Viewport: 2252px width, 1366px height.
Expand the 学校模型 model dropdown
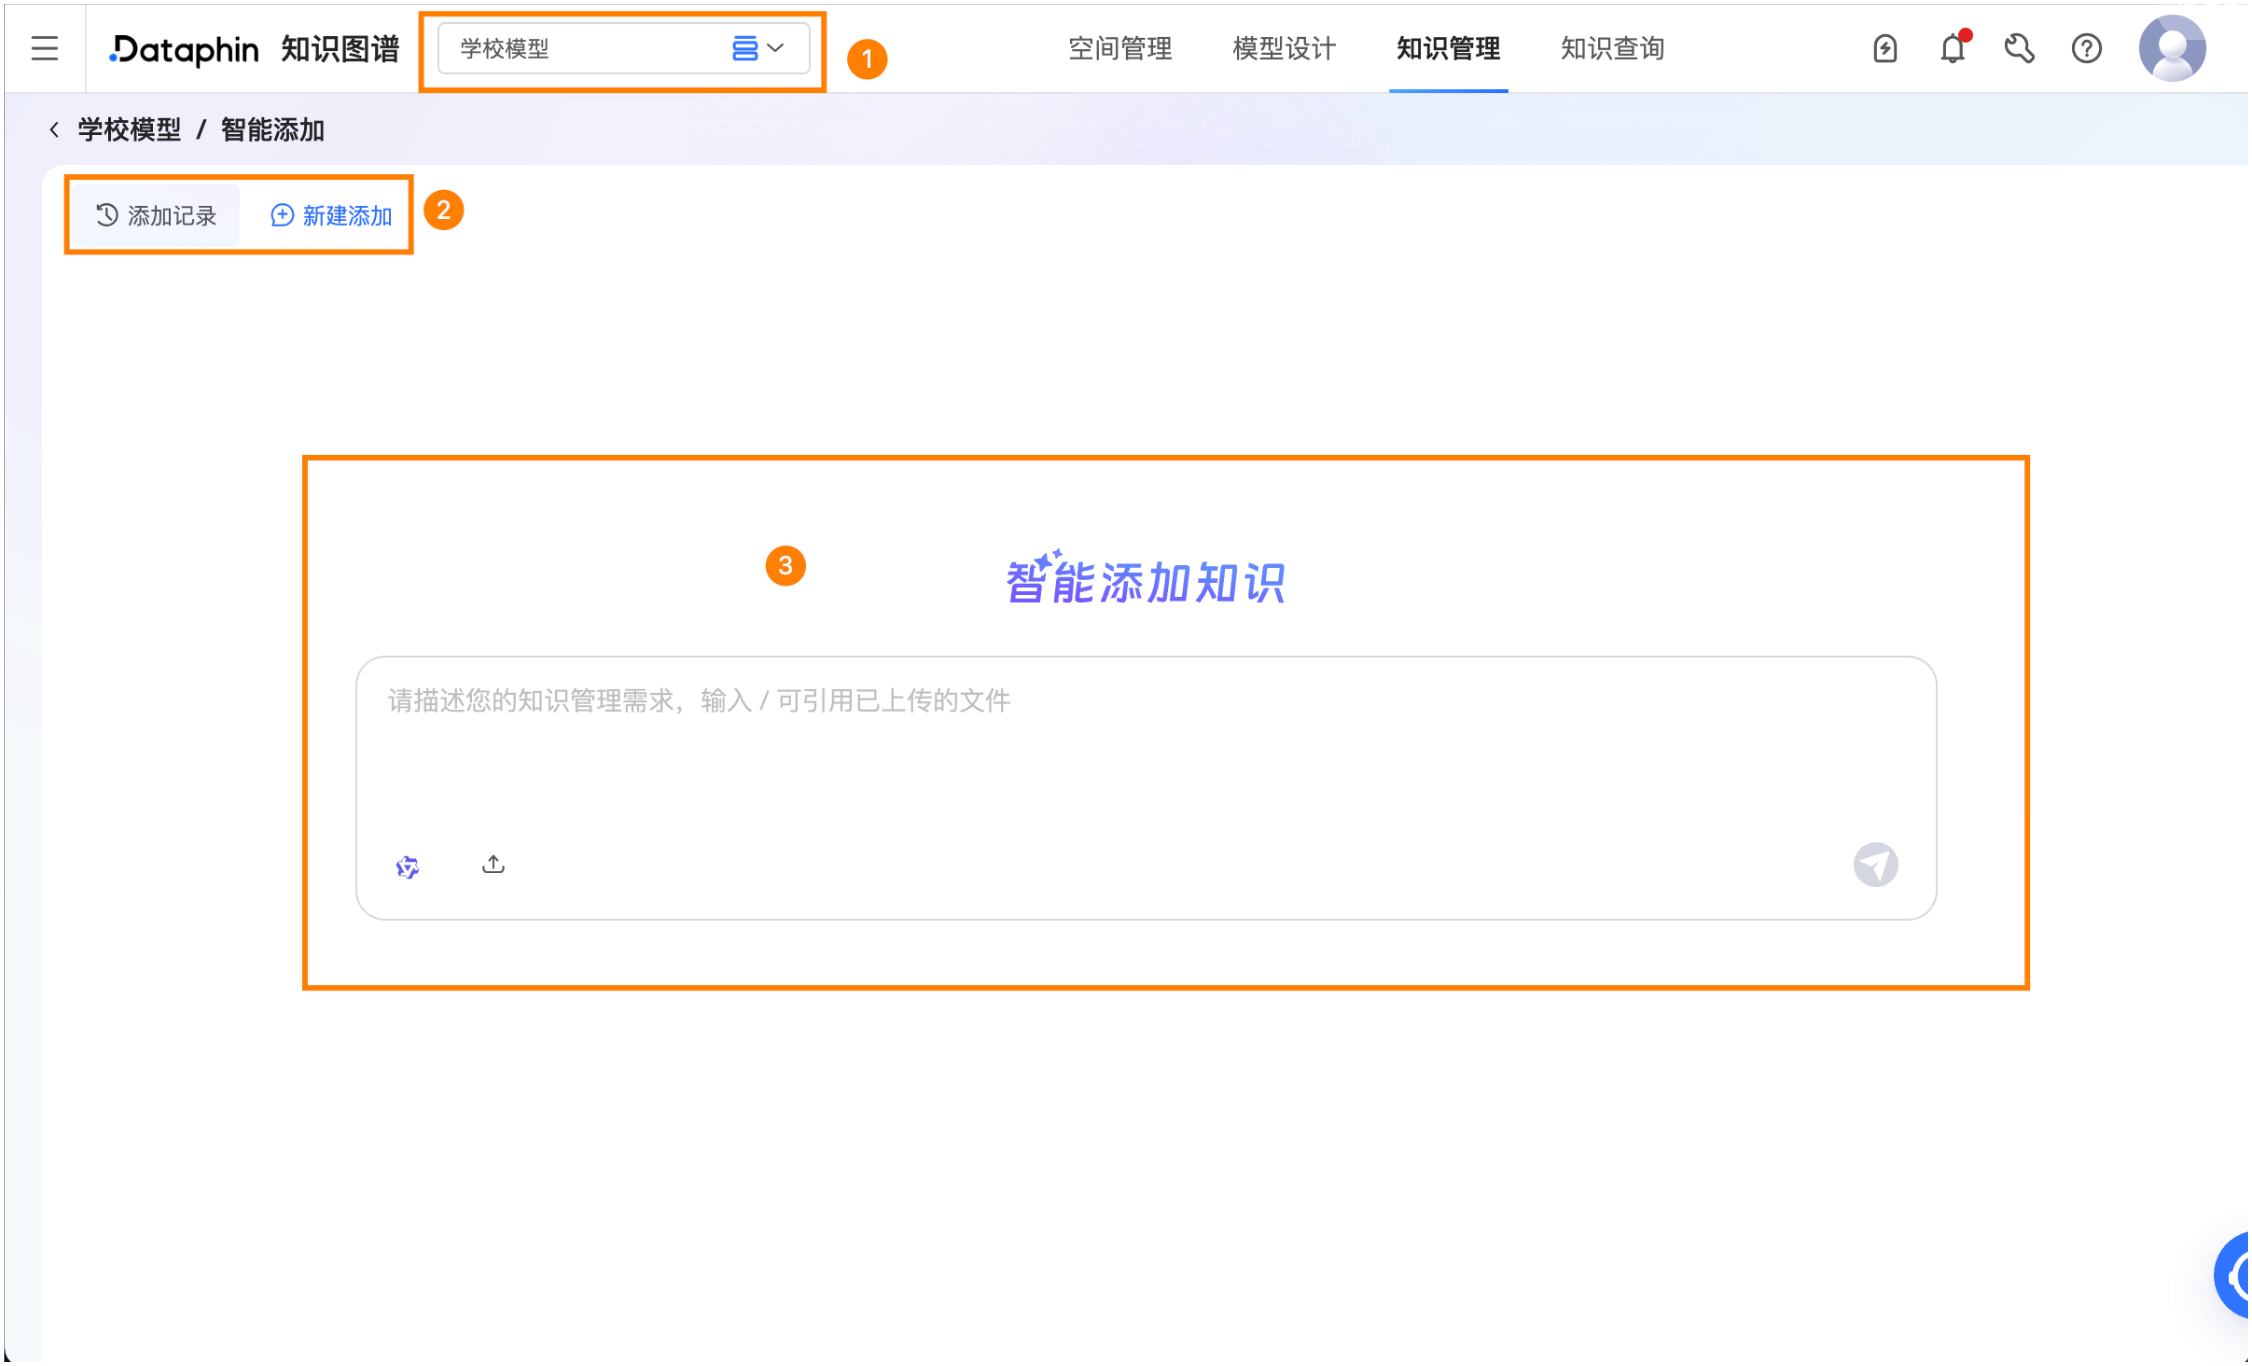point(624,48)
